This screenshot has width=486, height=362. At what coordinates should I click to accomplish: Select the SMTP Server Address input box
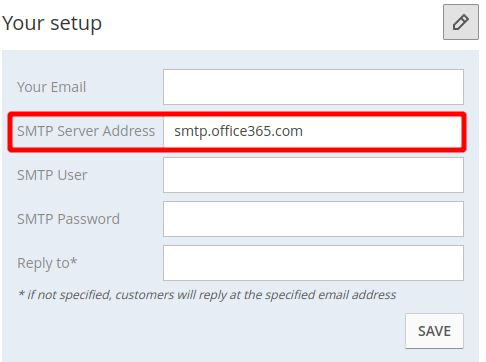313,131
